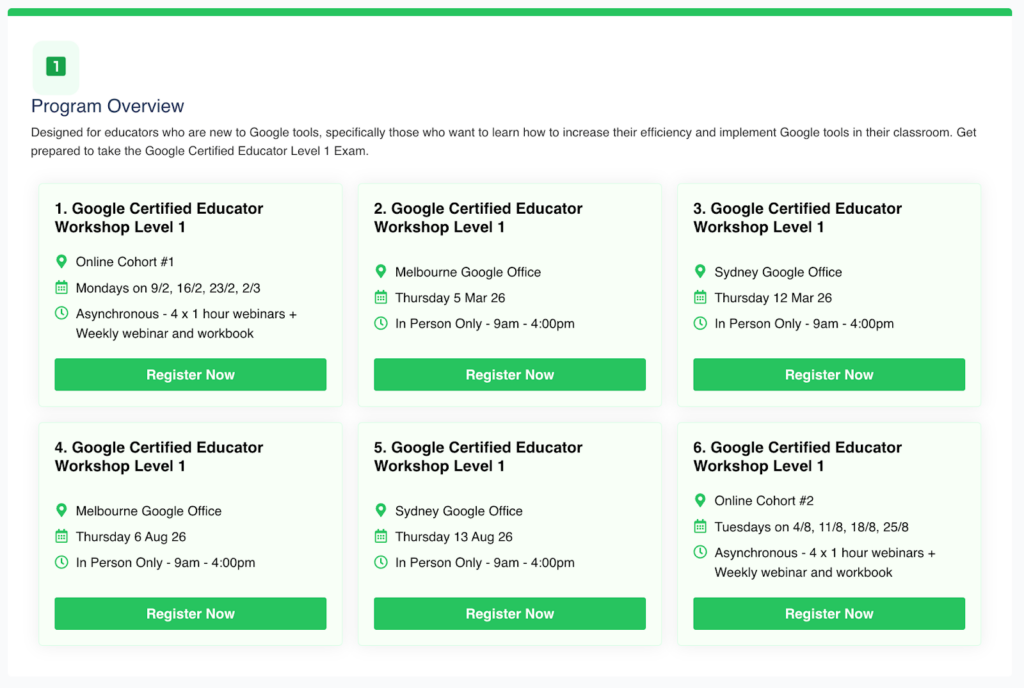Click clock icon in Online Cohort #2 card

pos(700,553)
